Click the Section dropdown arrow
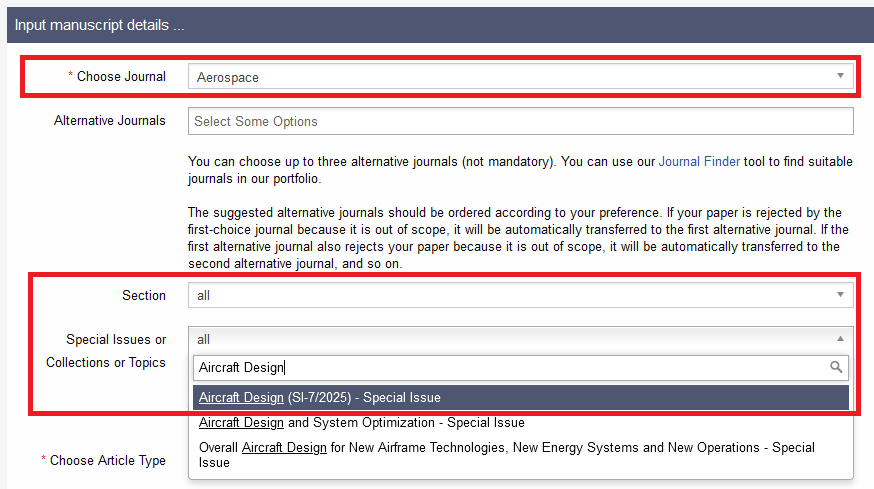The image size is (874, 489). tap(840, 294)
